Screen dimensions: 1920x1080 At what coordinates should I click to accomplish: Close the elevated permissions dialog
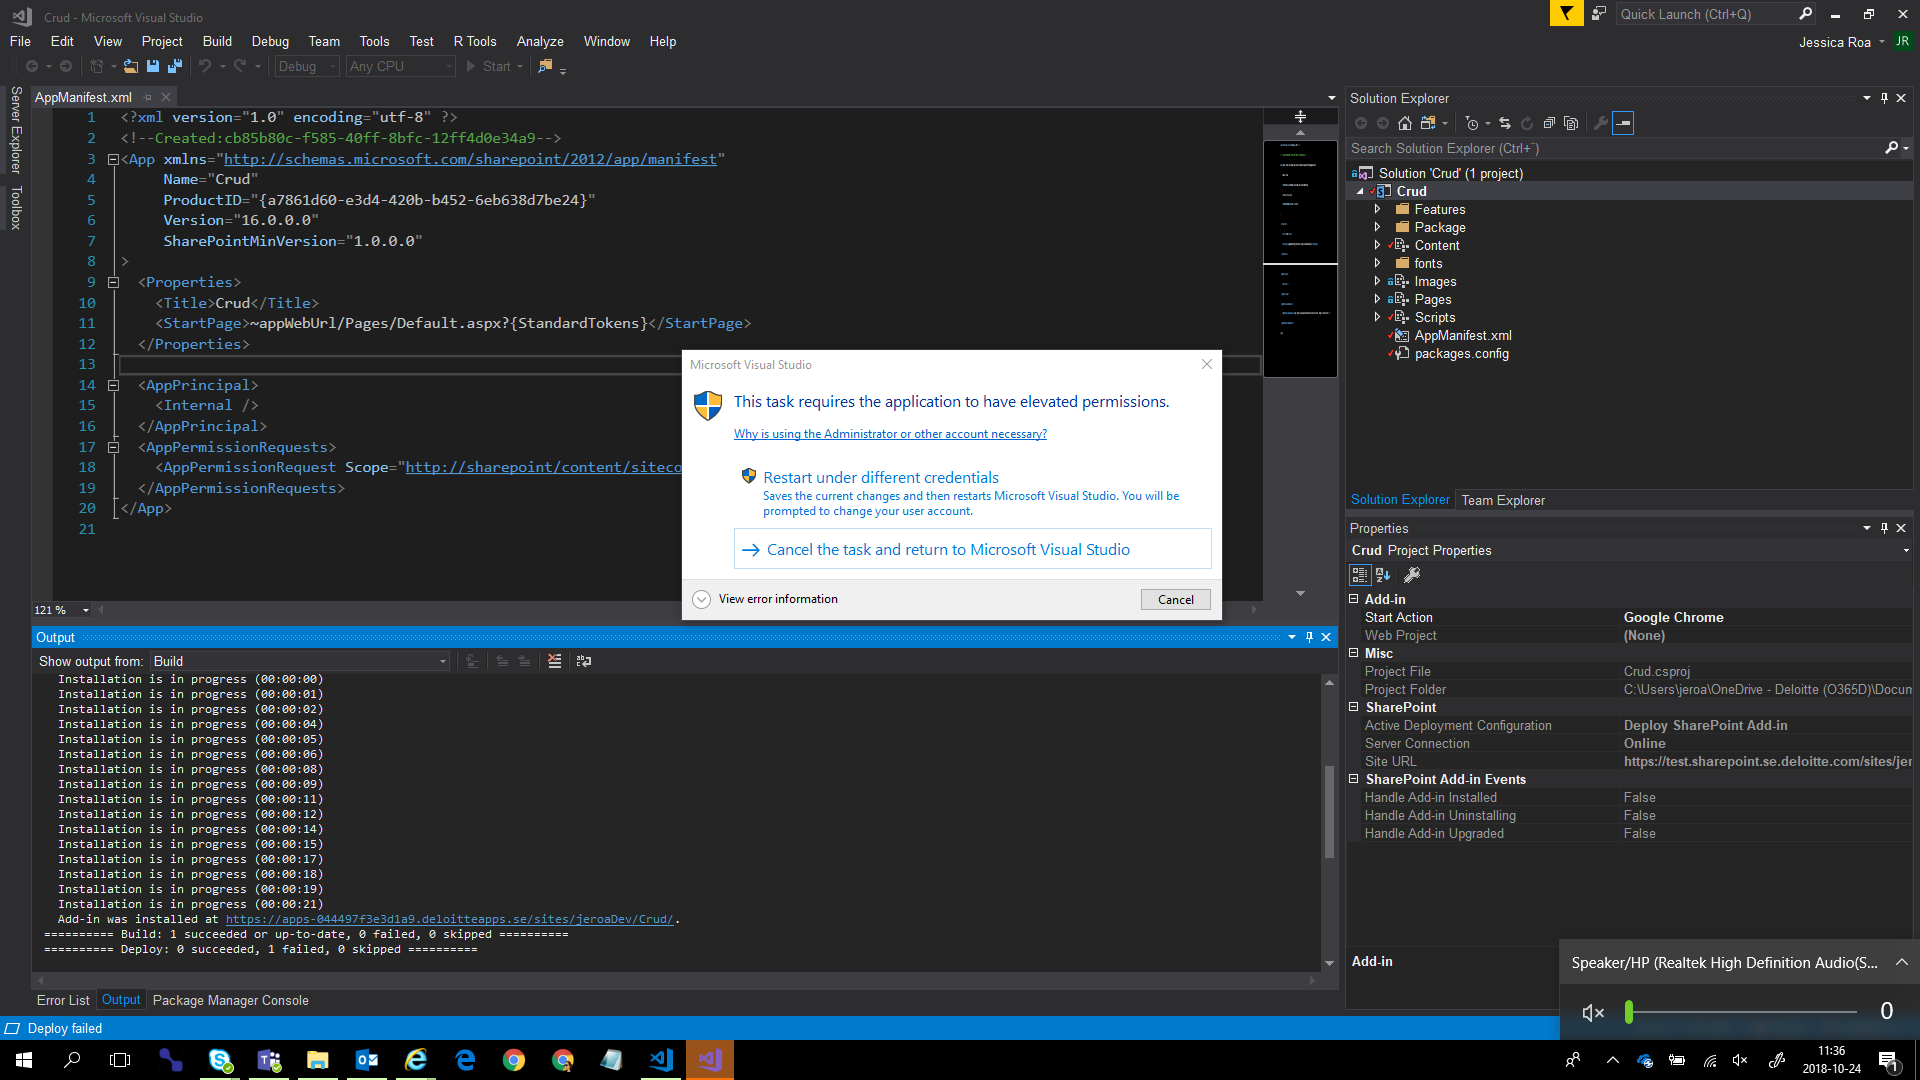[x=1207, y=364]
